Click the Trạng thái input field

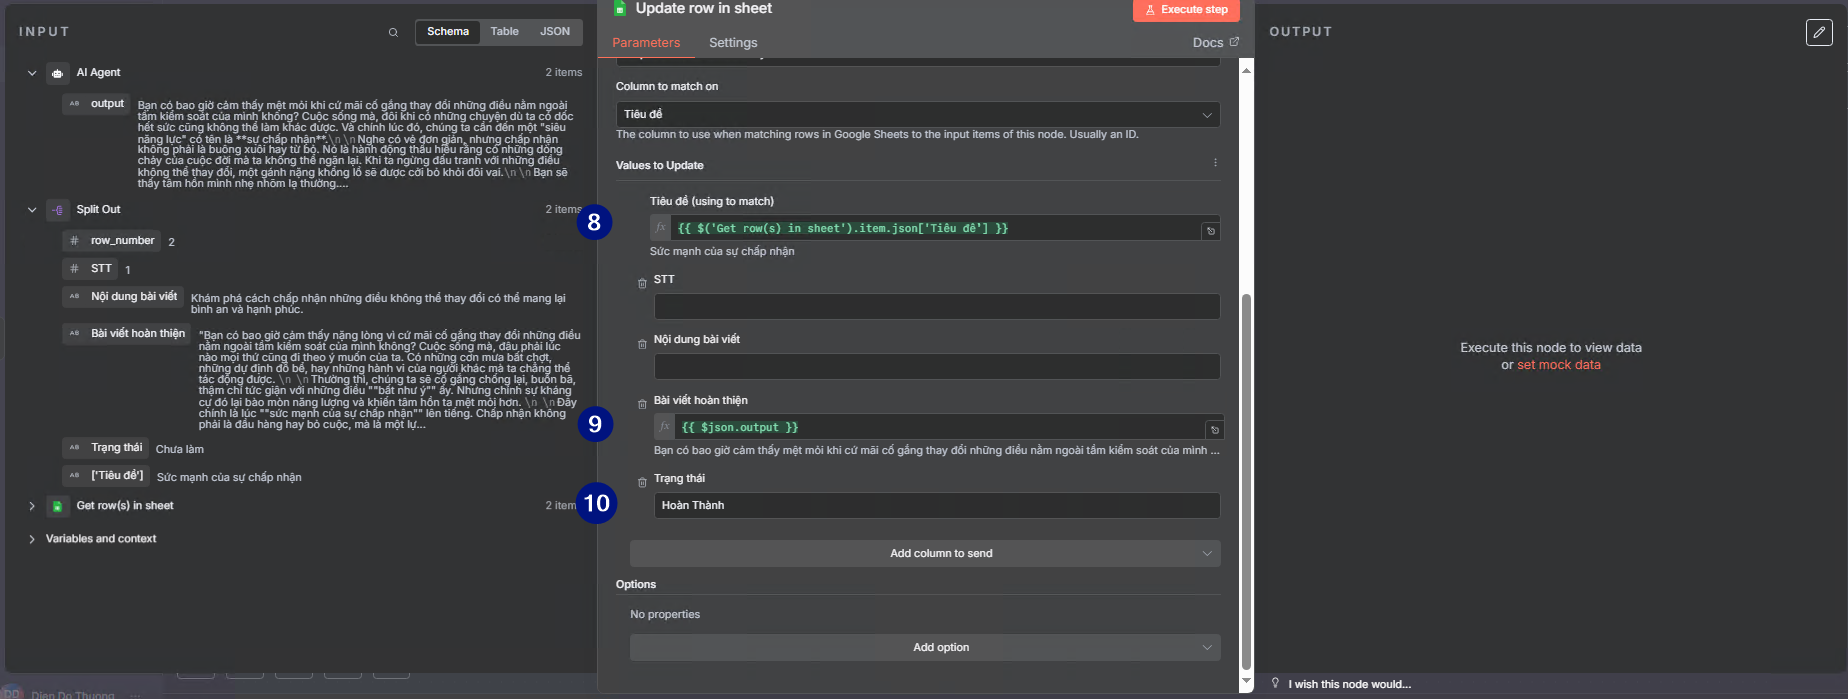[936, 506]
